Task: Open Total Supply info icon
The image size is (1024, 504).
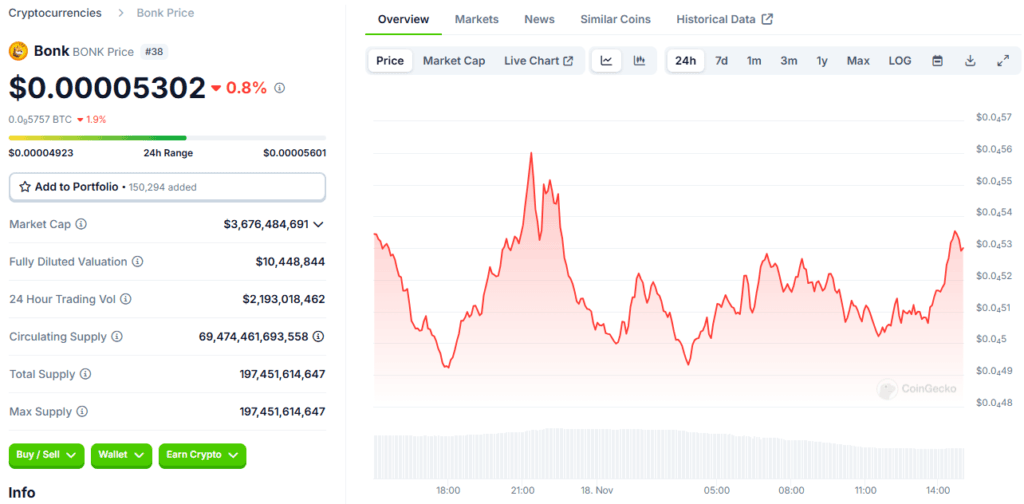Action: (x=86, y=374)
